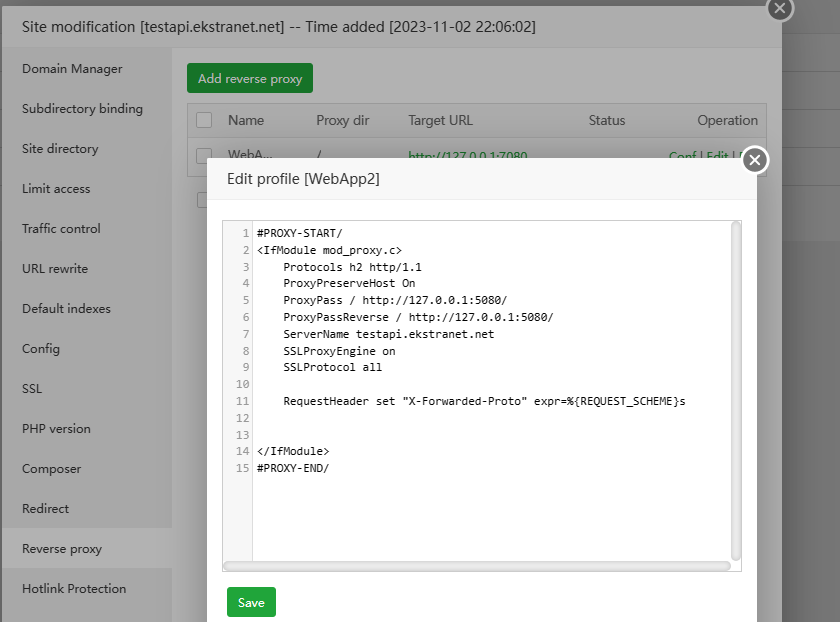840x622 pixels.
Task: Switch to URL rewrite section
Action: (55, 269)
